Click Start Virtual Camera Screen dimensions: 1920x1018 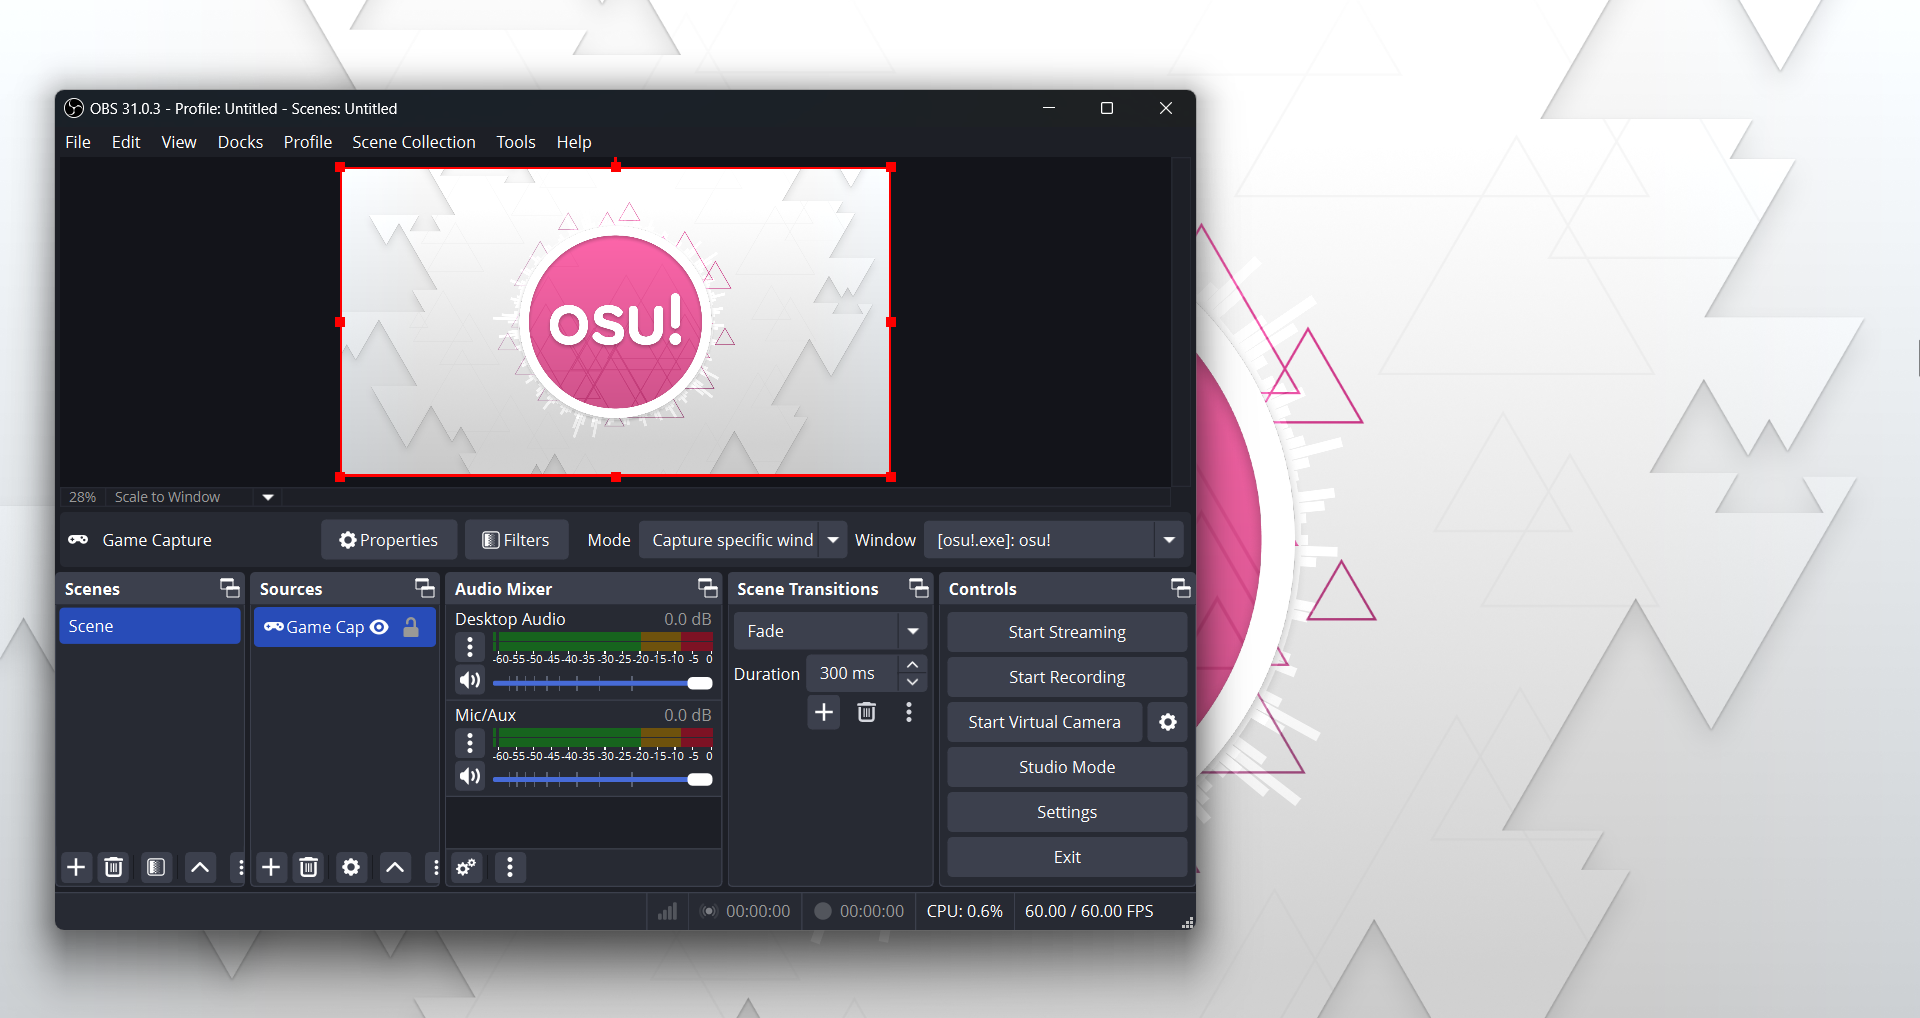[x=1044, y=722]
